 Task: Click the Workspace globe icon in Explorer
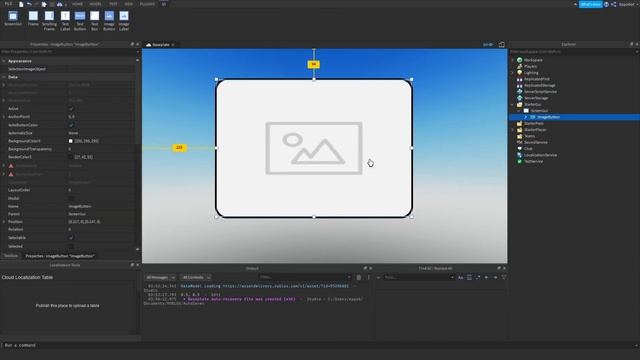pos(520,60)
